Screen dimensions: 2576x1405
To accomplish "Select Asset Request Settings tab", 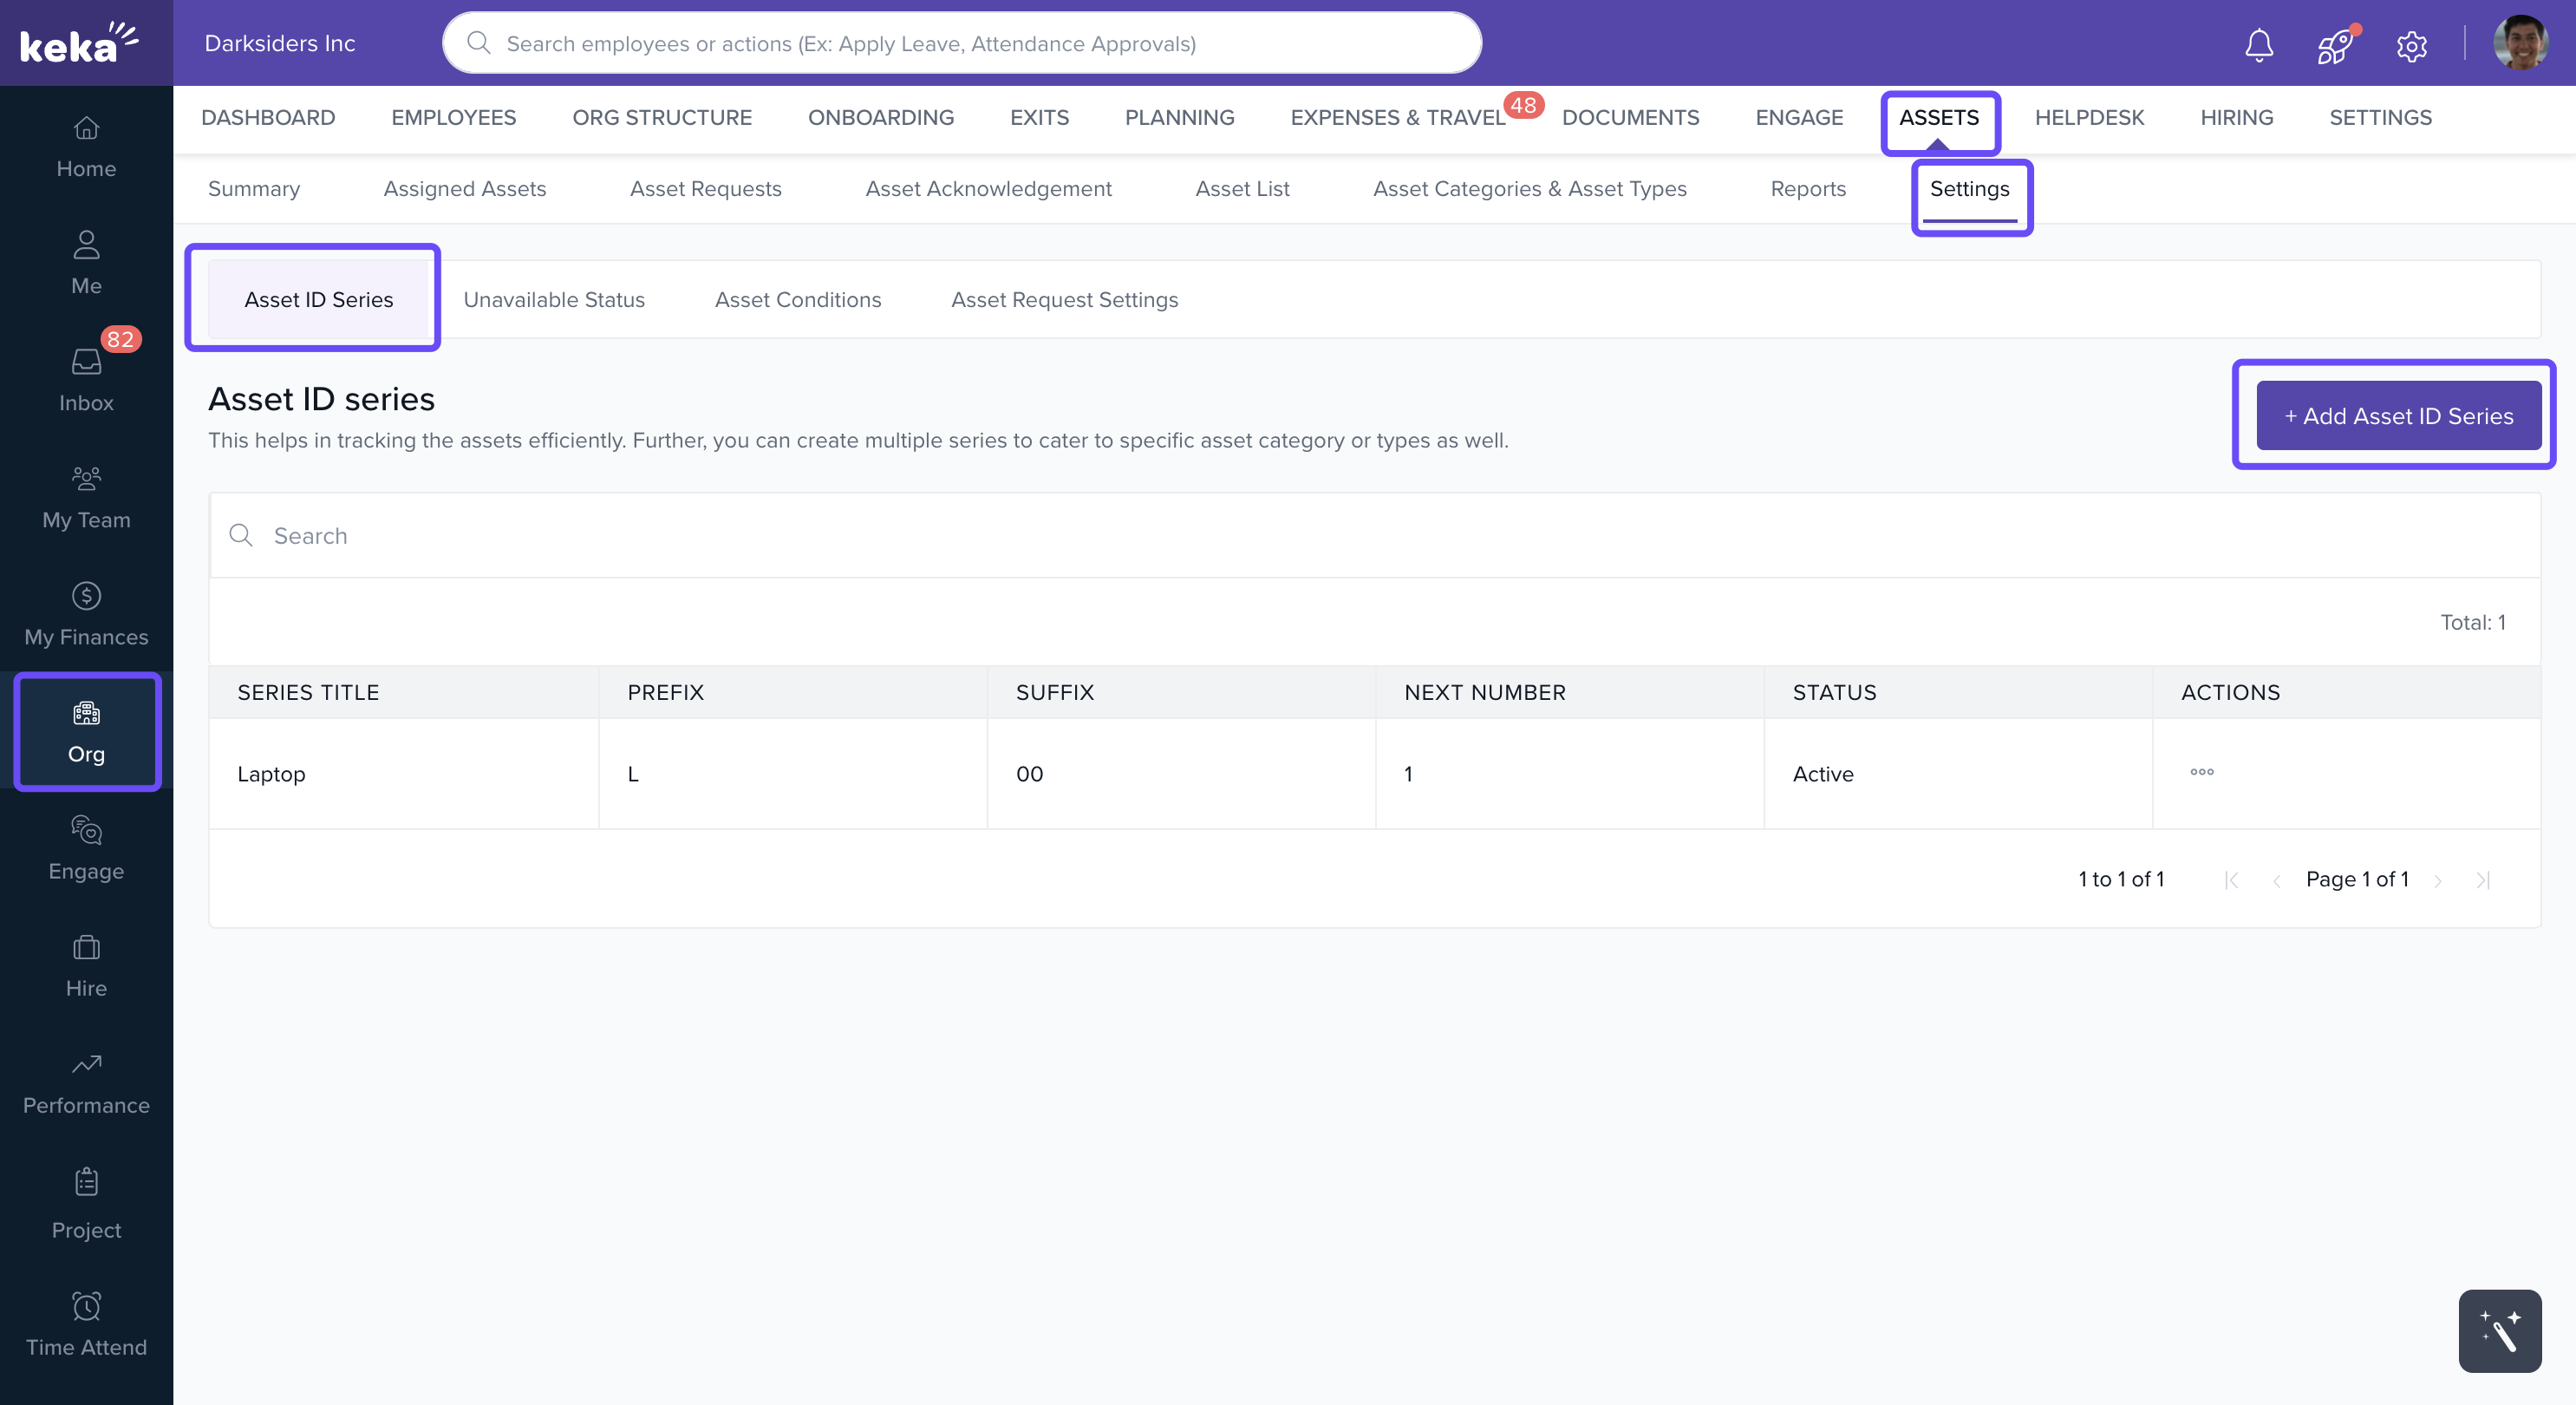I will coord(1064,299).
